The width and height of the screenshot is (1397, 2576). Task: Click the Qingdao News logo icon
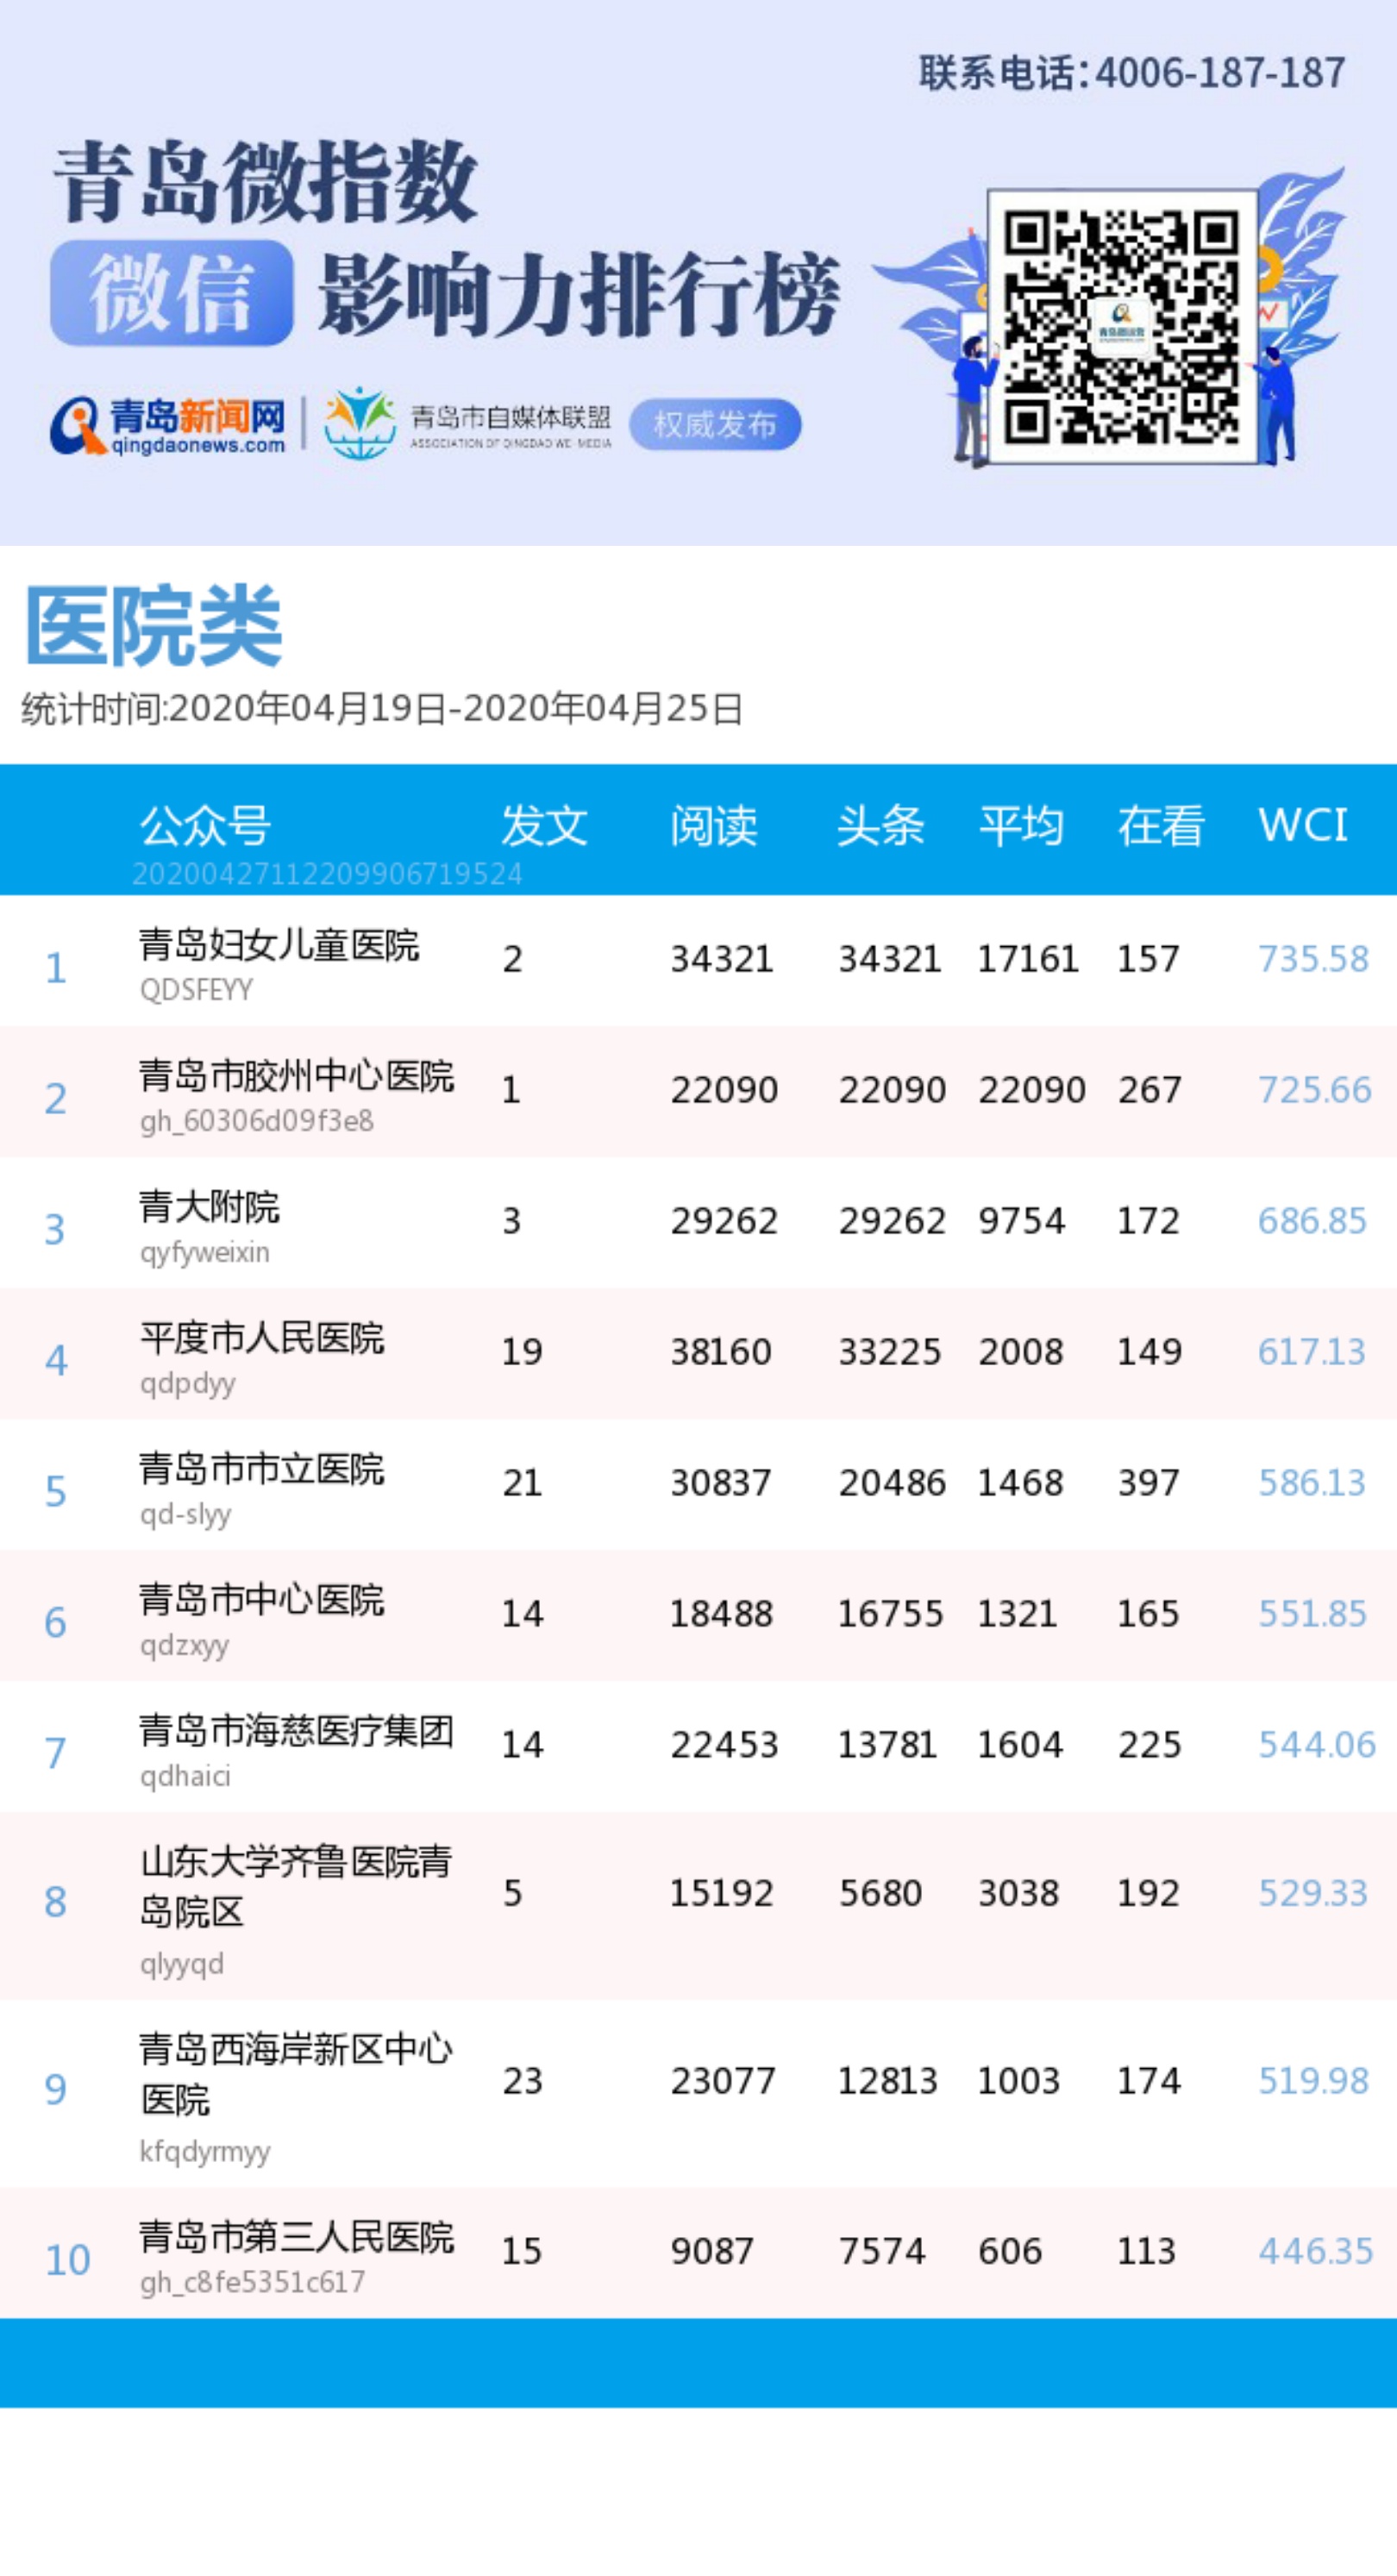coord(77,425)
